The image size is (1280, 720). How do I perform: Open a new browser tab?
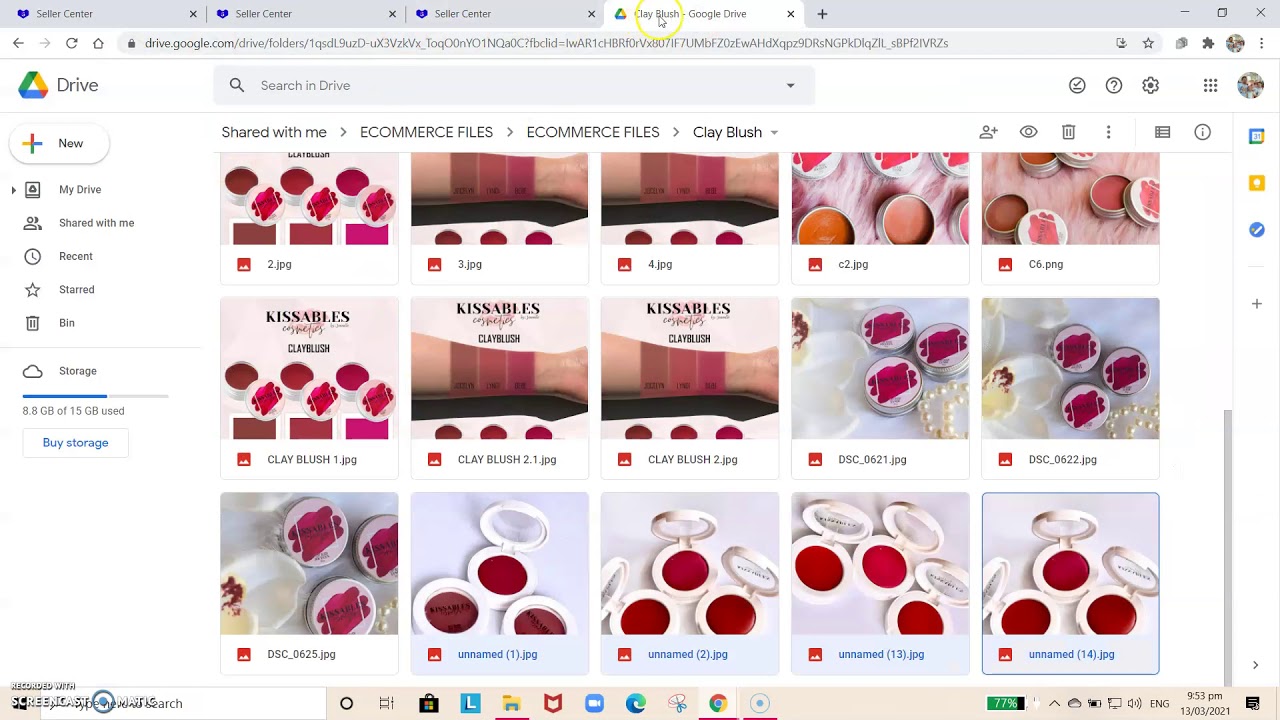822,14
